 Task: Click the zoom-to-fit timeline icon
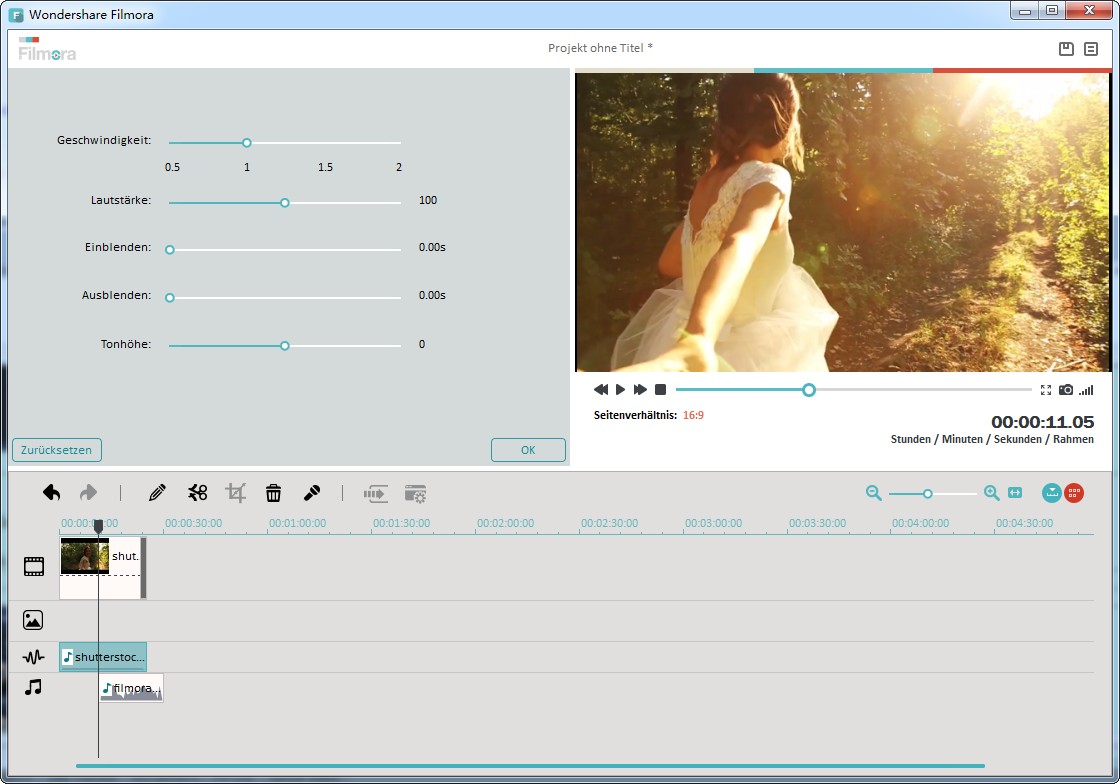point(1015,493)
